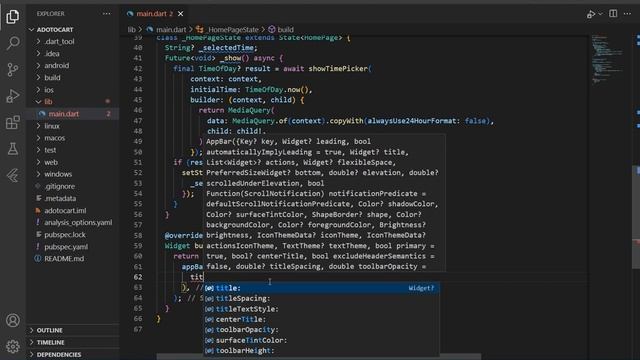Open the pubspec.yaml file
640x360 pixels.
tap(73, 247)
